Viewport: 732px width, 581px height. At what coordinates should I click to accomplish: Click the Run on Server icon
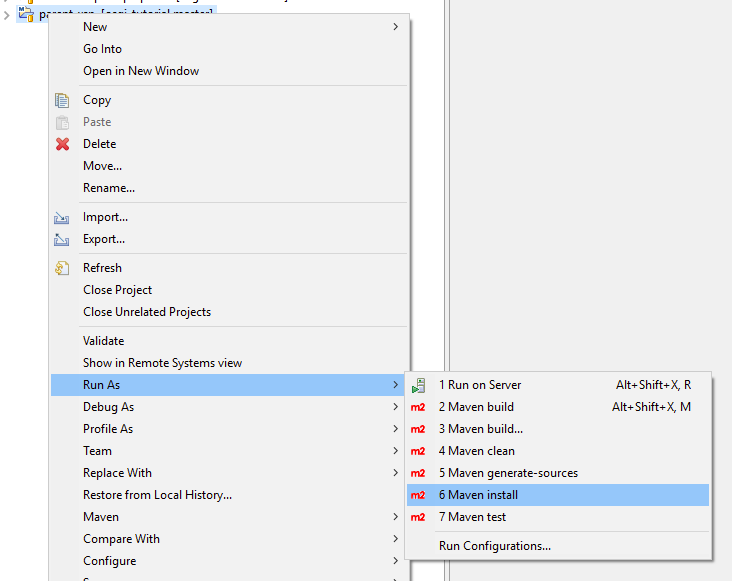click(x=419, y=385)
